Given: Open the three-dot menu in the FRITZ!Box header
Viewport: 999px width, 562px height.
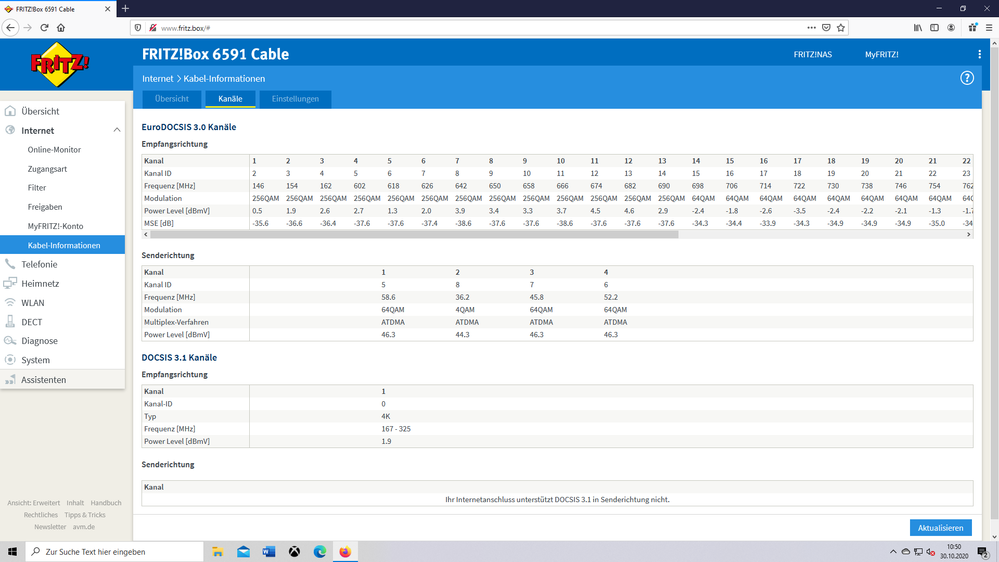Looking at the screenshot, I should [979, 55].
